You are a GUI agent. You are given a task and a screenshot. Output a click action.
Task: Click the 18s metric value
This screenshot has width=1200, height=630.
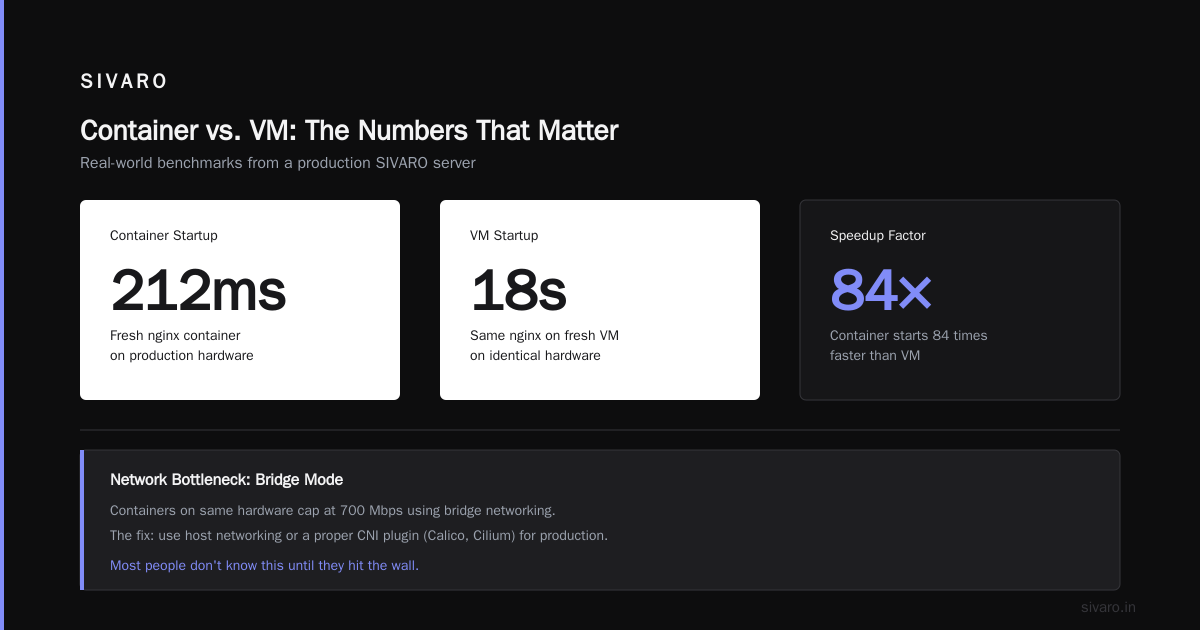tap(518, 291)
